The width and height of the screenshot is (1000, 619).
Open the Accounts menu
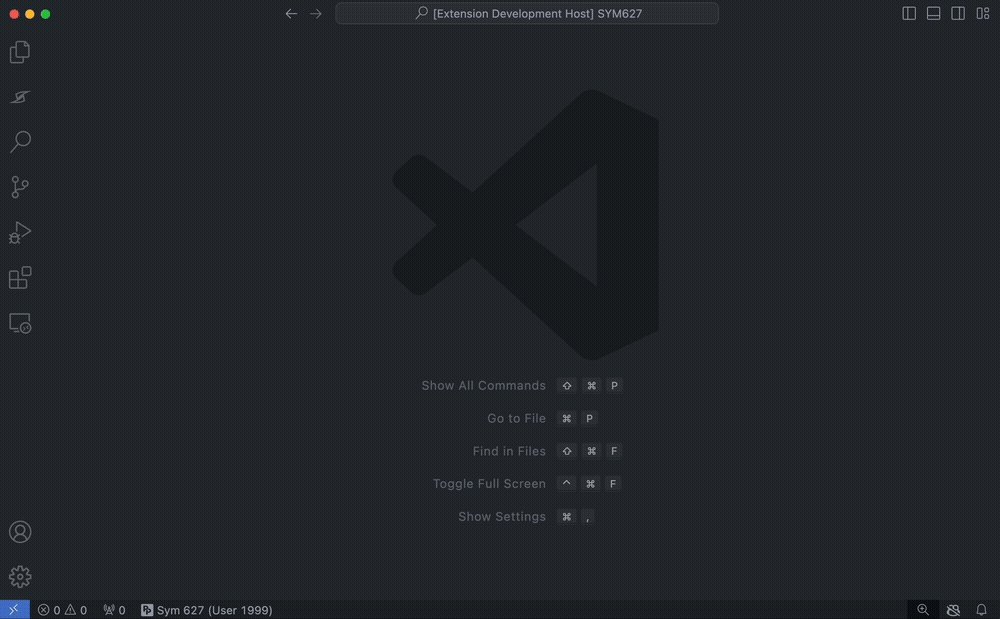pos(20,532)
